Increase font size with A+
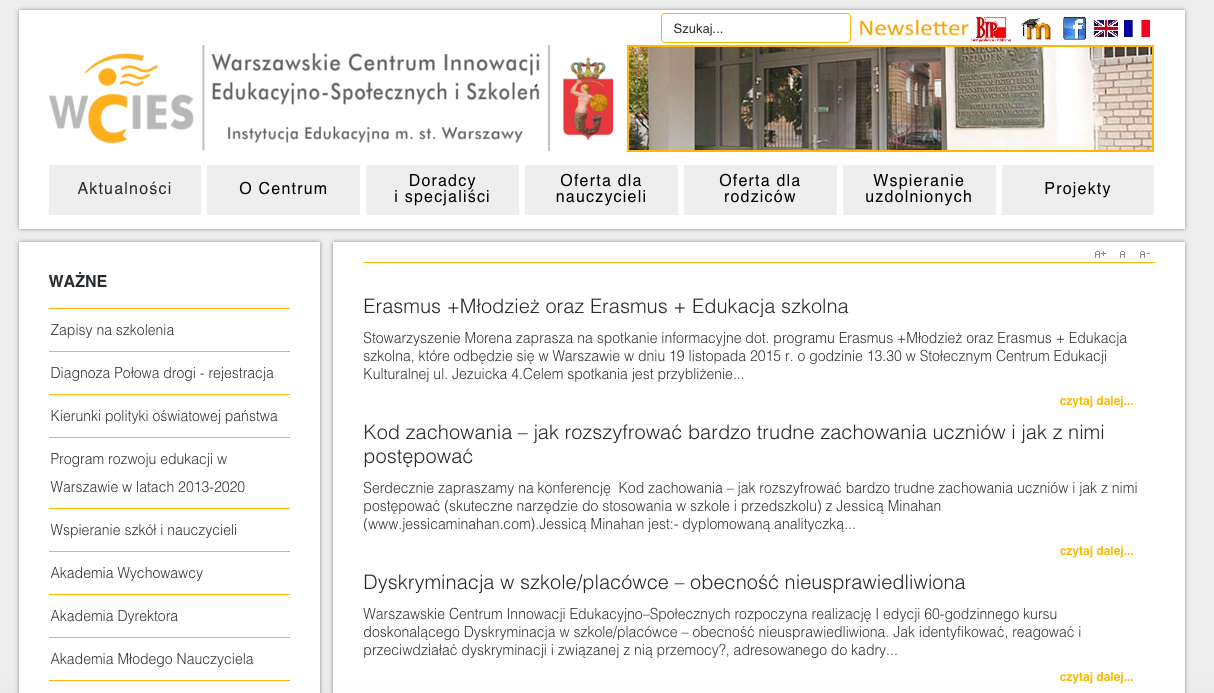1214x693 pixels. click(x=1100, y=255)
